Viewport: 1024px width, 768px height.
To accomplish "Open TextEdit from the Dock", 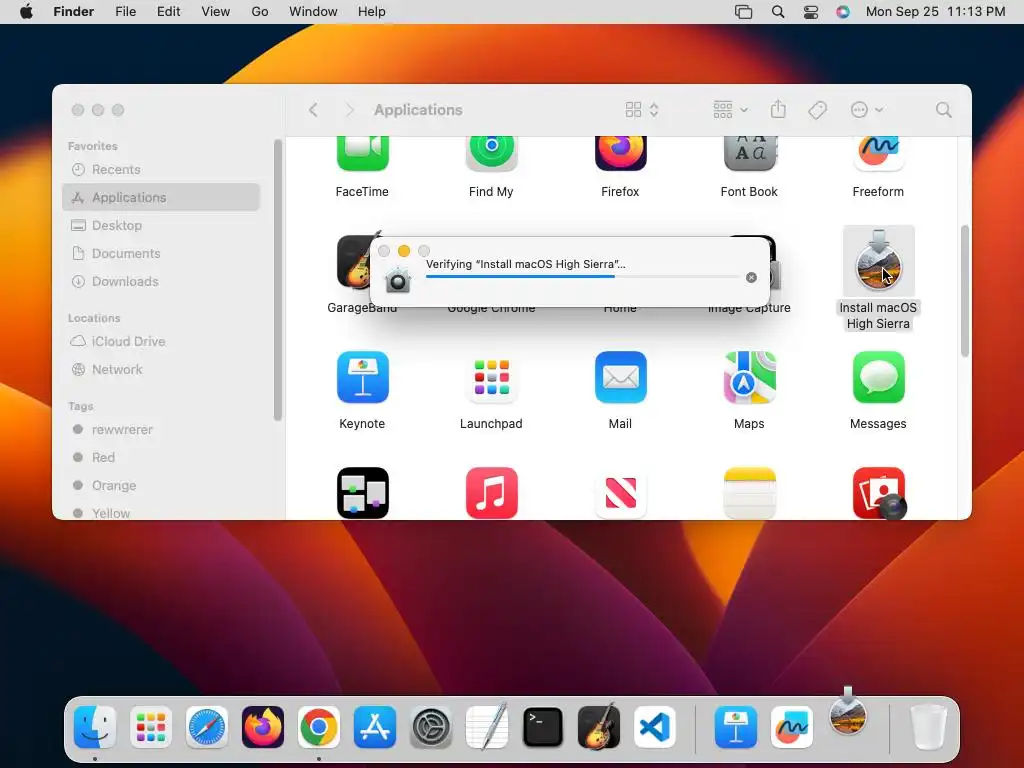I will point(487,726).
